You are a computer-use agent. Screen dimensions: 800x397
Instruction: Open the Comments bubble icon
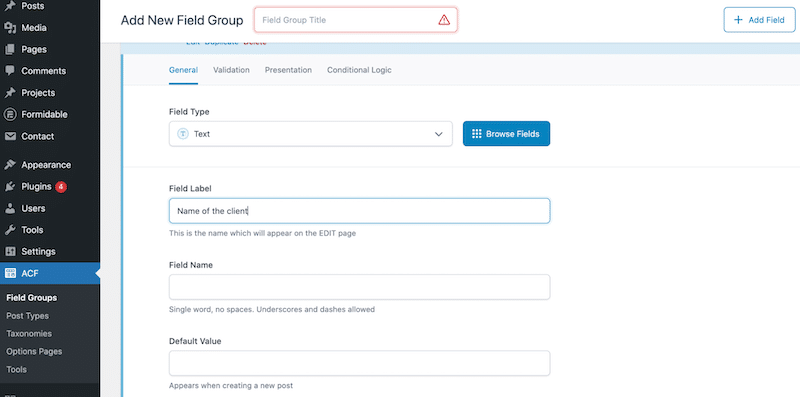click(x=10, y=71)
